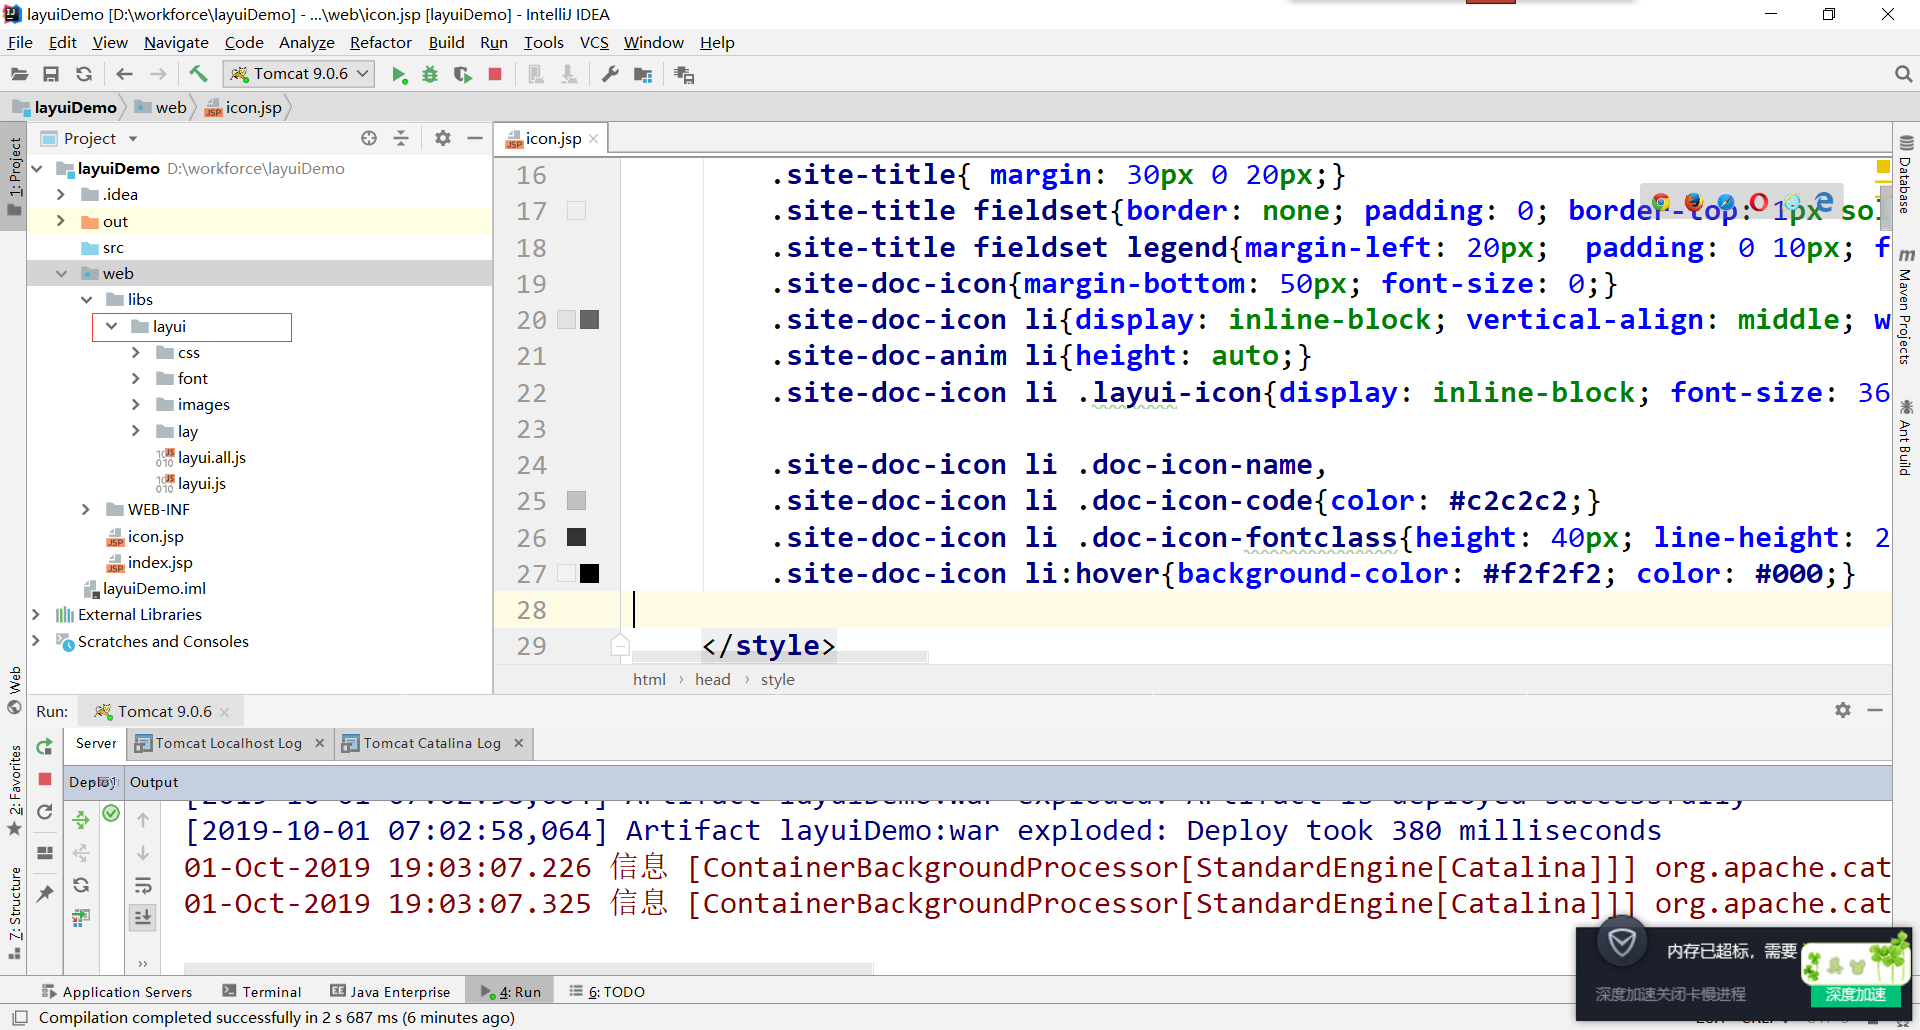Click the head breadcrumb below editor
The width and height of the screenshot is (1920, 1030).
coord(713,679)
